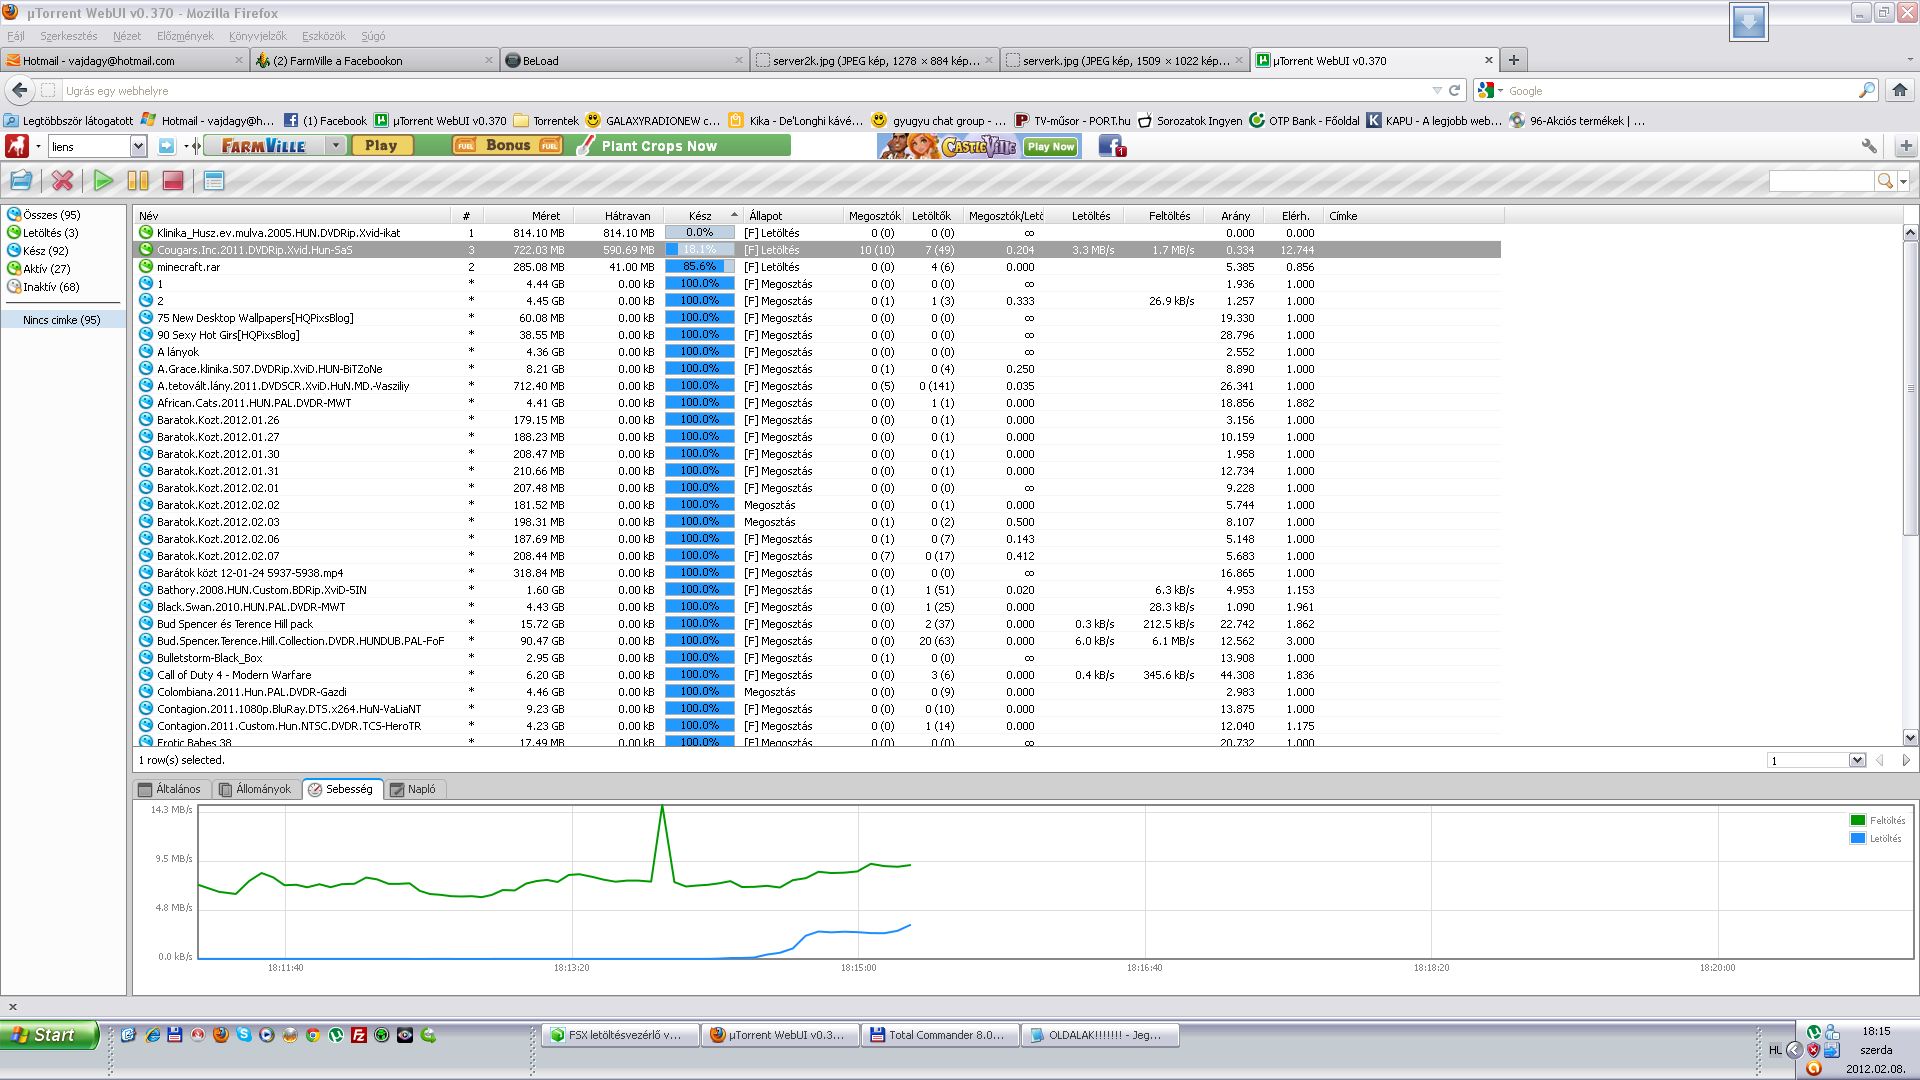Open dropdown next to WebUI search magnifier
The width and height of the screenshot is (1920, 1080).
(x=1903, y=182)
